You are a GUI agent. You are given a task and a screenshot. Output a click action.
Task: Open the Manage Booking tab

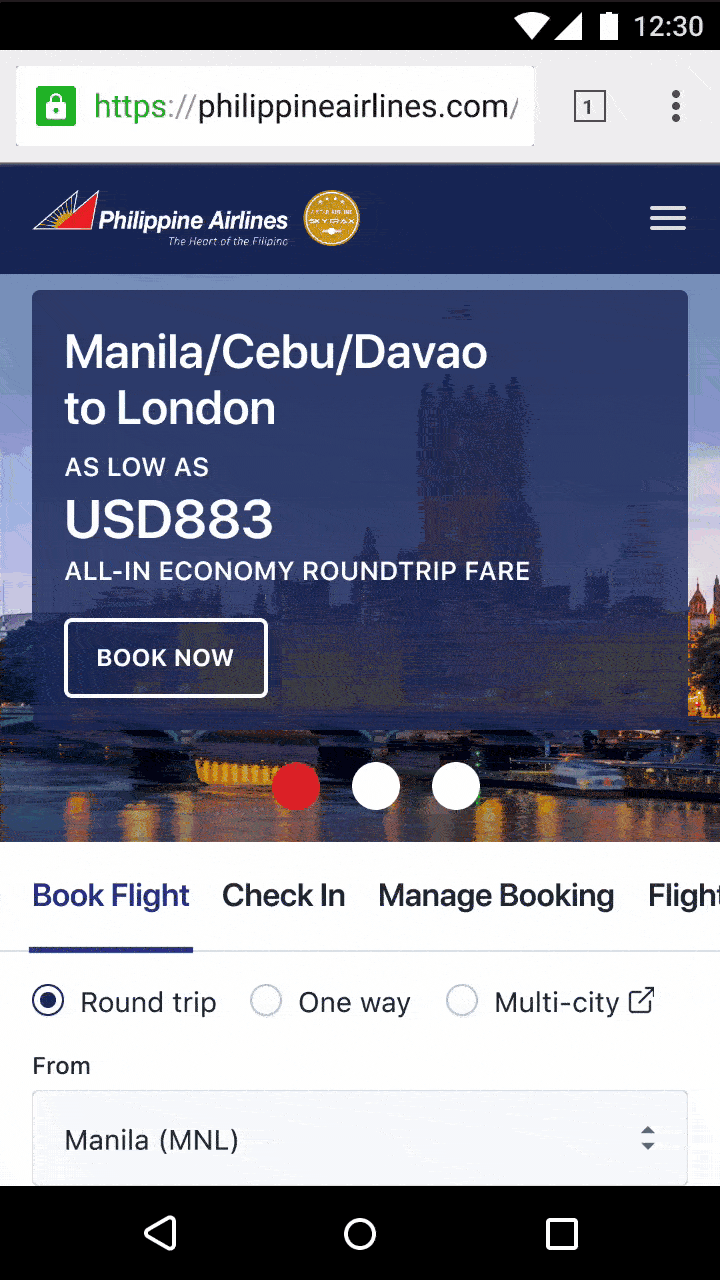coord(496,896)
